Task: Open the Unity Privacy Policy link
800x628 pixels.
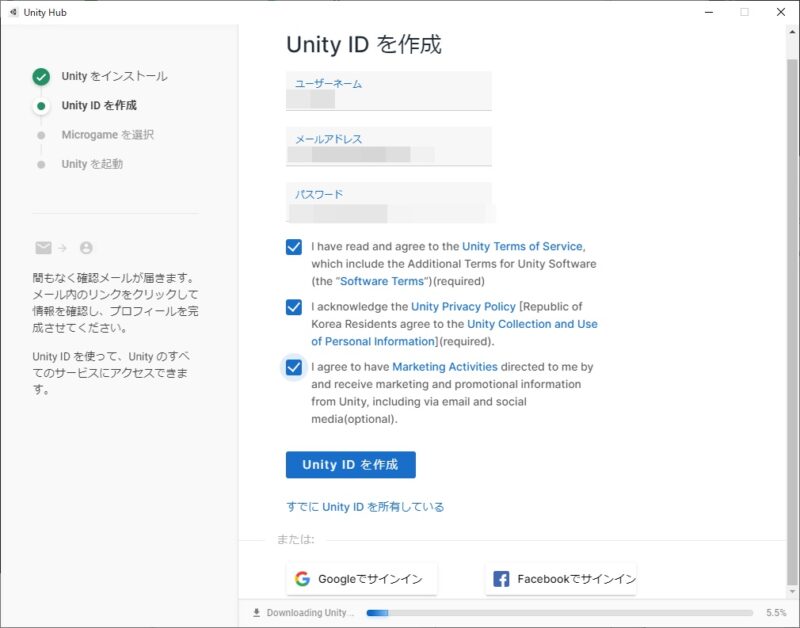Action: (463, 307)
